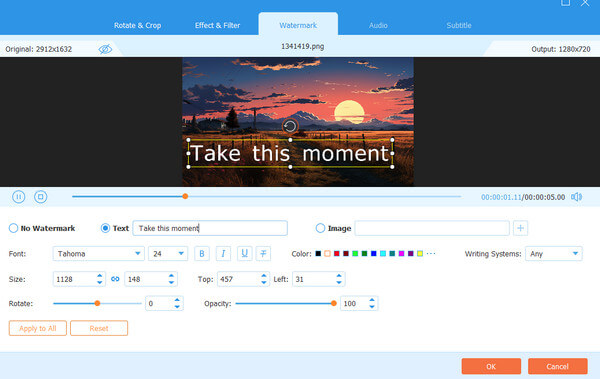Pause playback with the pause icon
This screenshot has width=600, height=379.
[x=18, y=197]
